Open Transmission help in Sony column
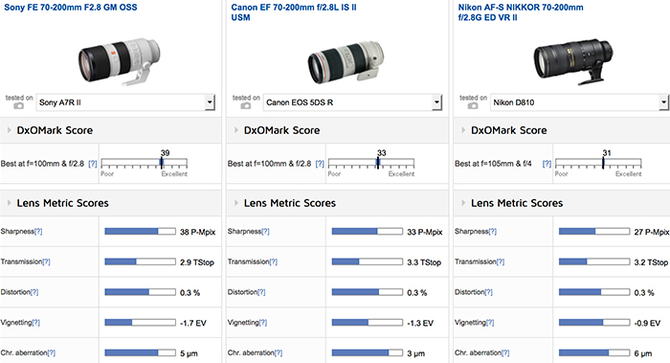670x363 pixels. point(46,262)
